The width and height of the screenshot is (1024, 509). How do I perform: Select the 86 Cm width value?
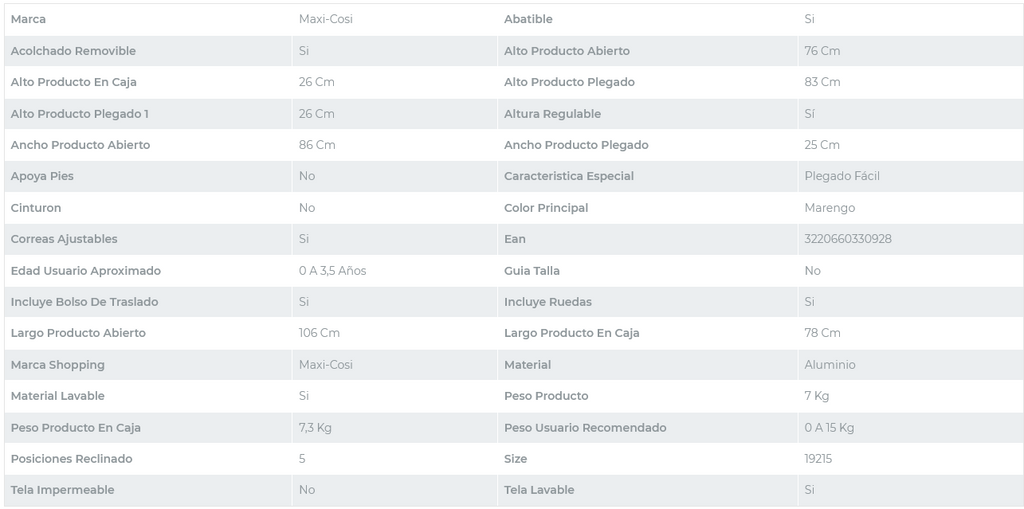coord(316,145)
